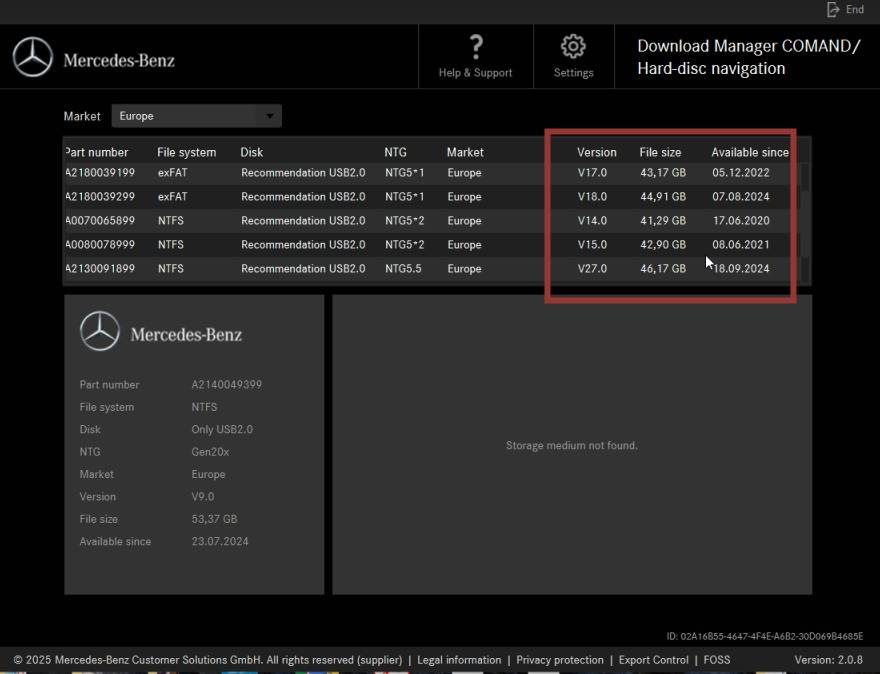Viewport: 880px width, 674px height.
Task: Click the table's vertical scrollbar
Action: point(805,222)
